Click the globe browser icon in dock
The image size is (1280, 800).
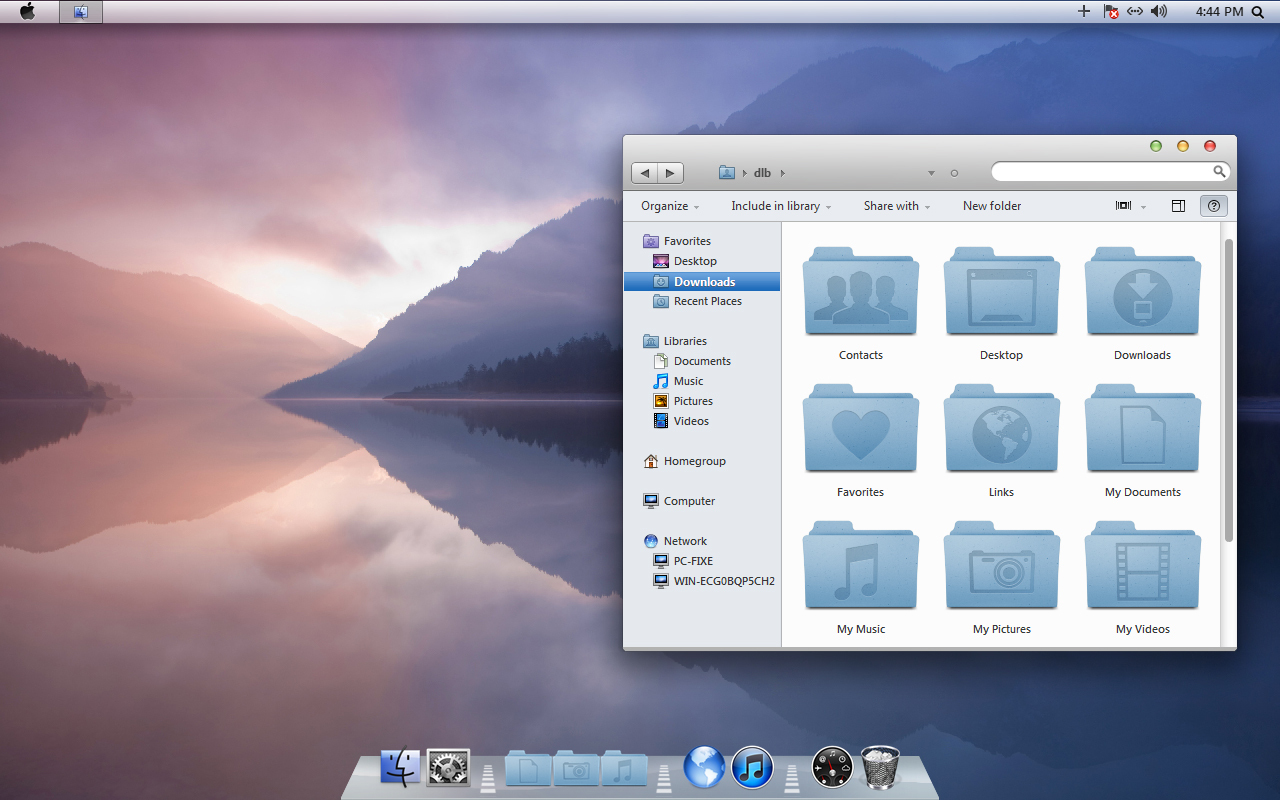(x=704, y=767)
